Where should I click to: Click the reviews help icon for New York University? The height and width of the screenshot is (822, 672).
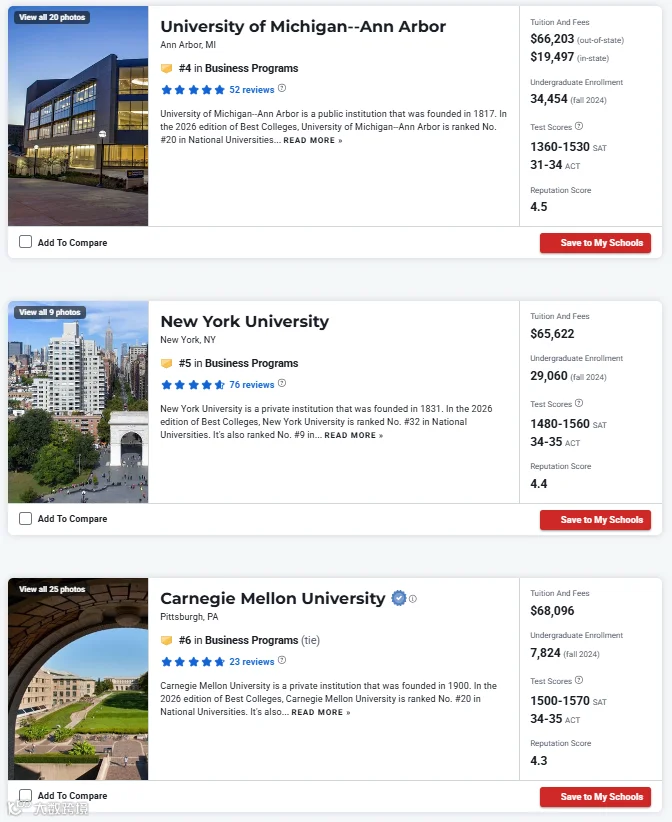pos(282,383)
